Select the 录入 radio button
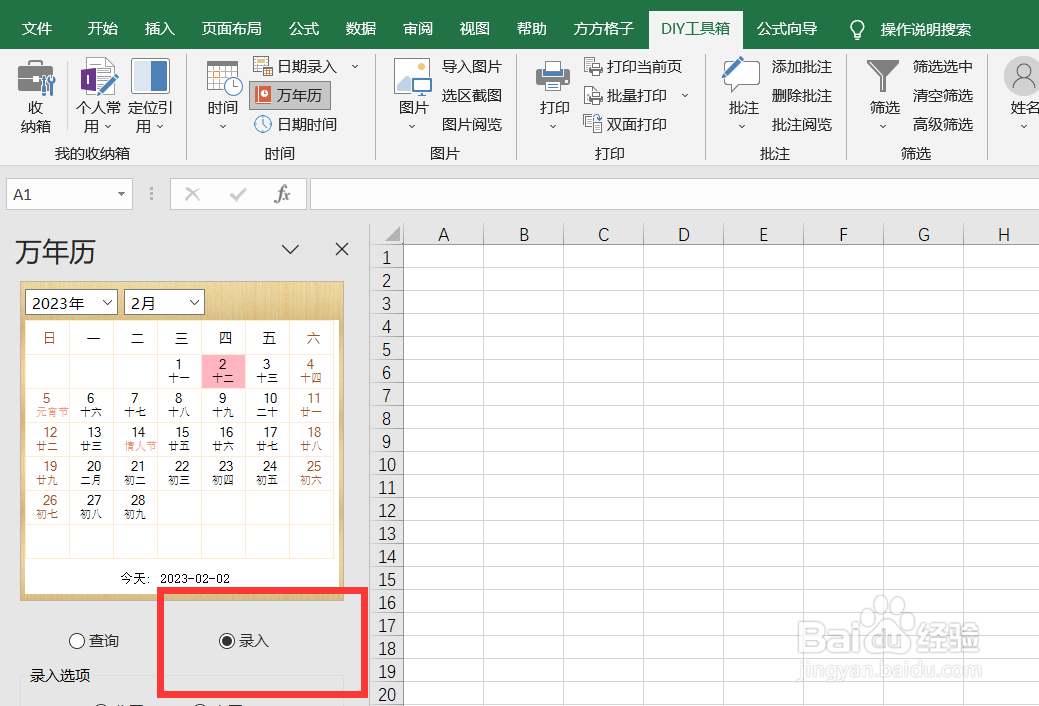 (x=229, y=640)
